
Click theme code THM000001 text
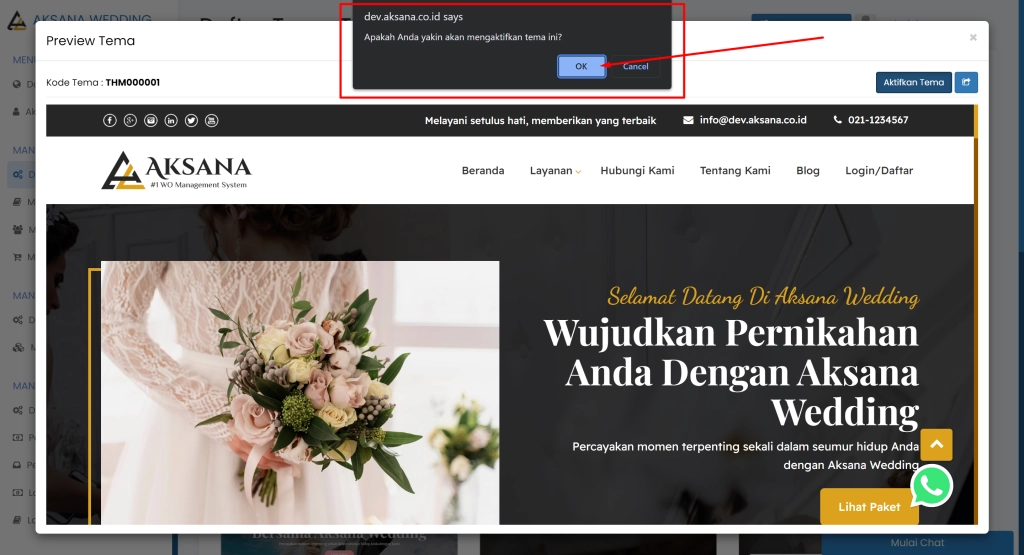click(x=133, y=82)
